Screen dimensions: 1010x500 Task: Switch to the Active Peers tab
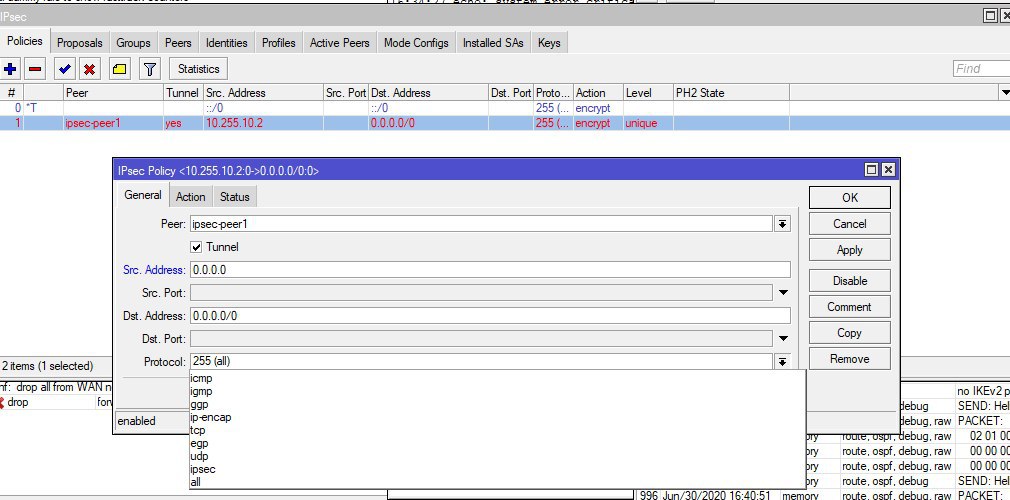pyautogui.click(x=339, y=43)
